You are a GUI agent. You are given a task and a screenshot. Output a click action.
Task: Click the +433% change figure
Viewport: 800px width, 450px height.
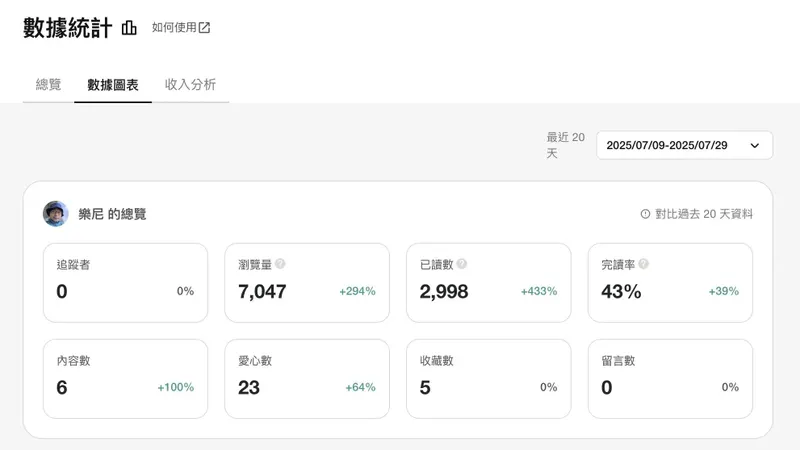click(539, 291)
